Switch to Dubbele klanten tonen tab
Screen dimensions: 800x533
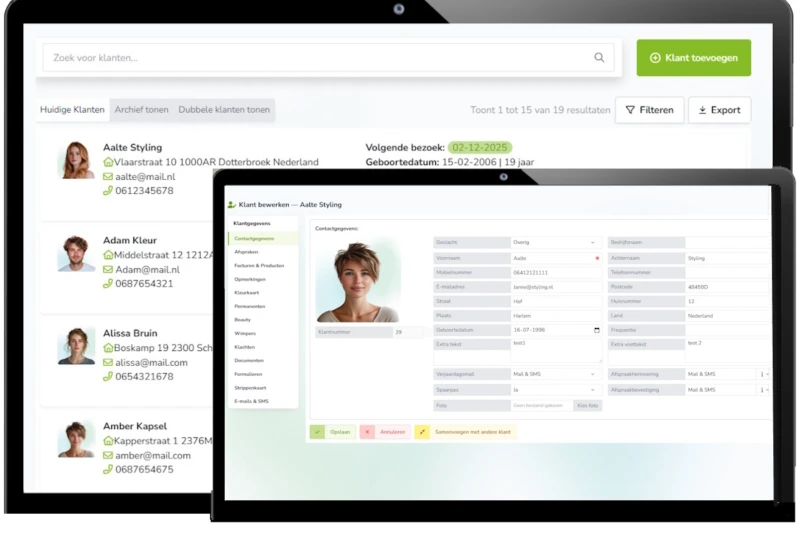pos(224,110)
